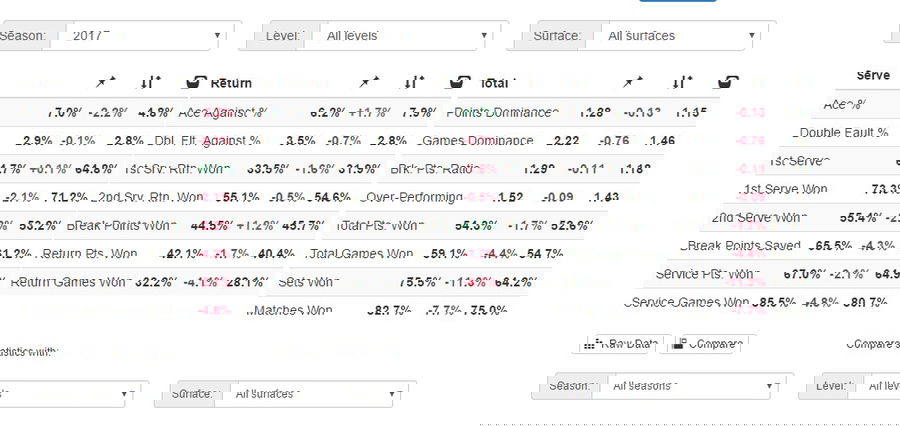Click the arrow icon just right of Return heading
900x426 pixels.
[x=369, y=83]
